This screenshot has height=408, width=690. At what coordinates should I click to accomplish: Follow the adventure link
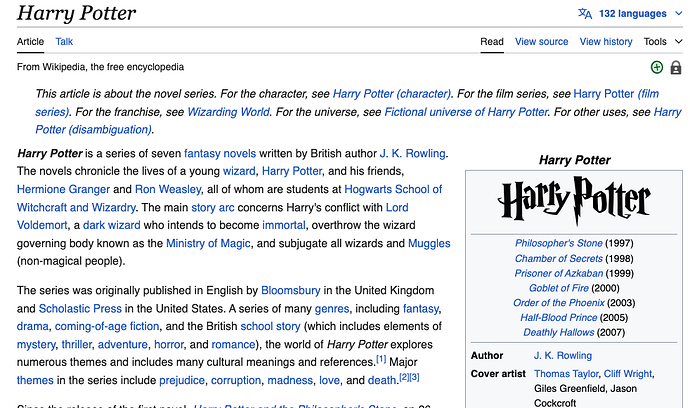tap(122, 344)
